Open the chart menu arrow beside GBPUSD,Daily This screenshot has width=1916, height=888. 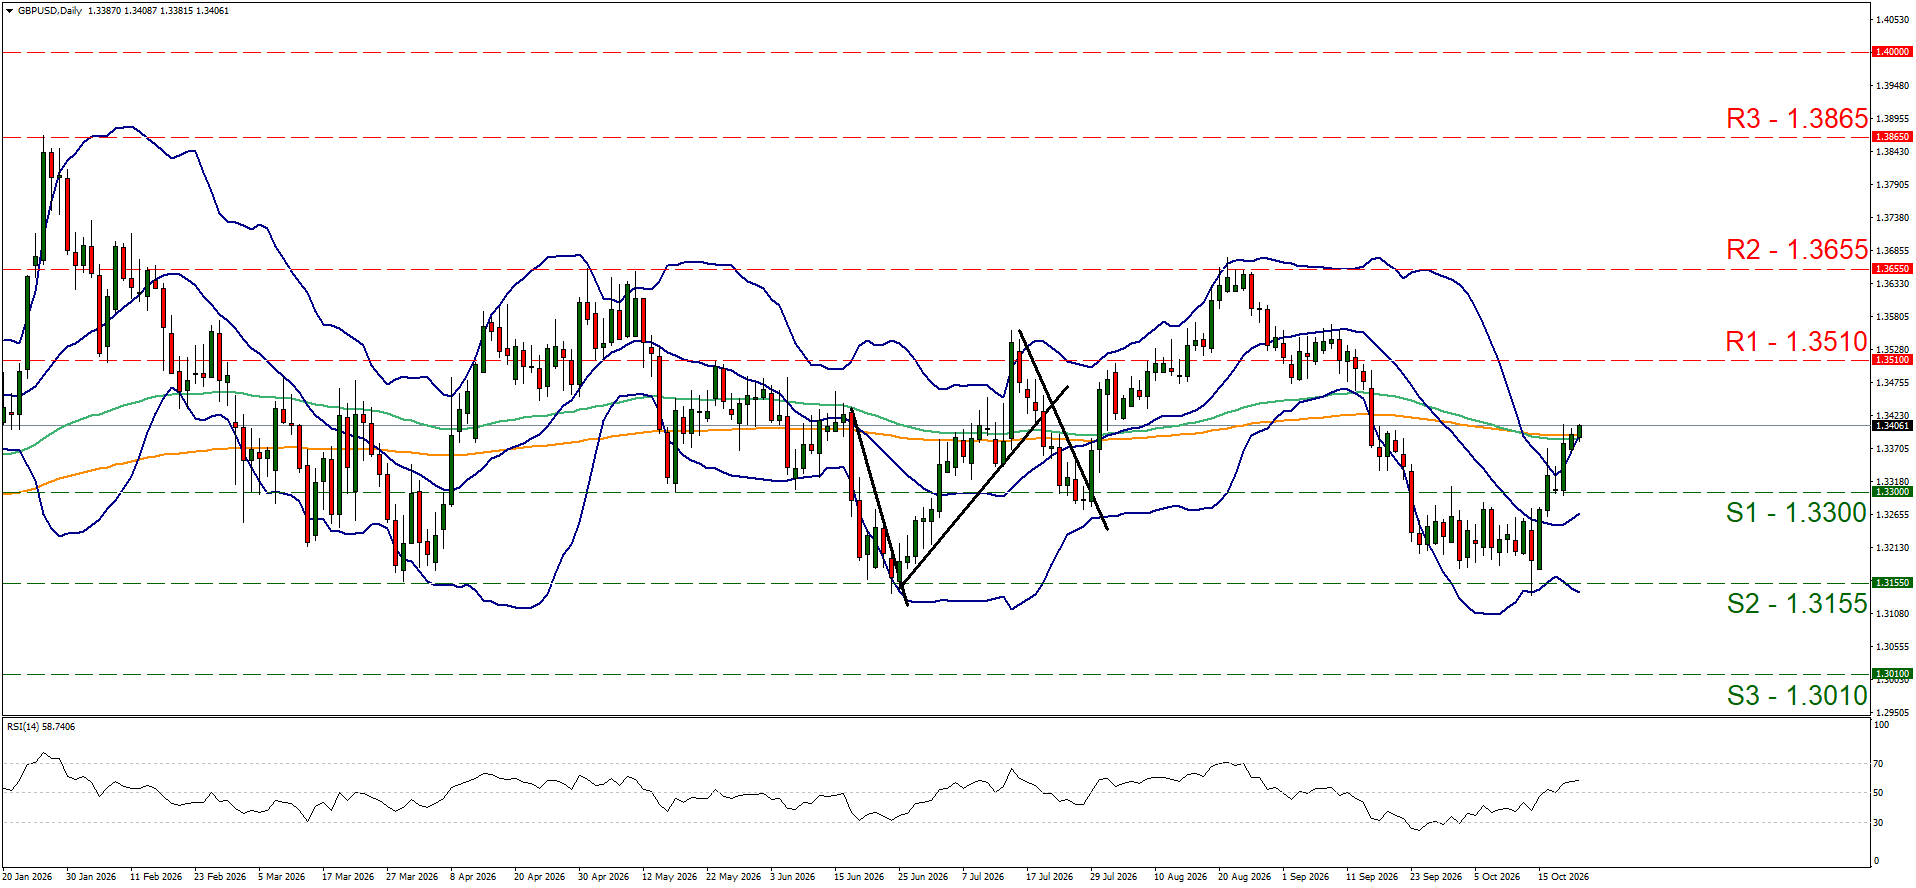[x=9, y=11]
